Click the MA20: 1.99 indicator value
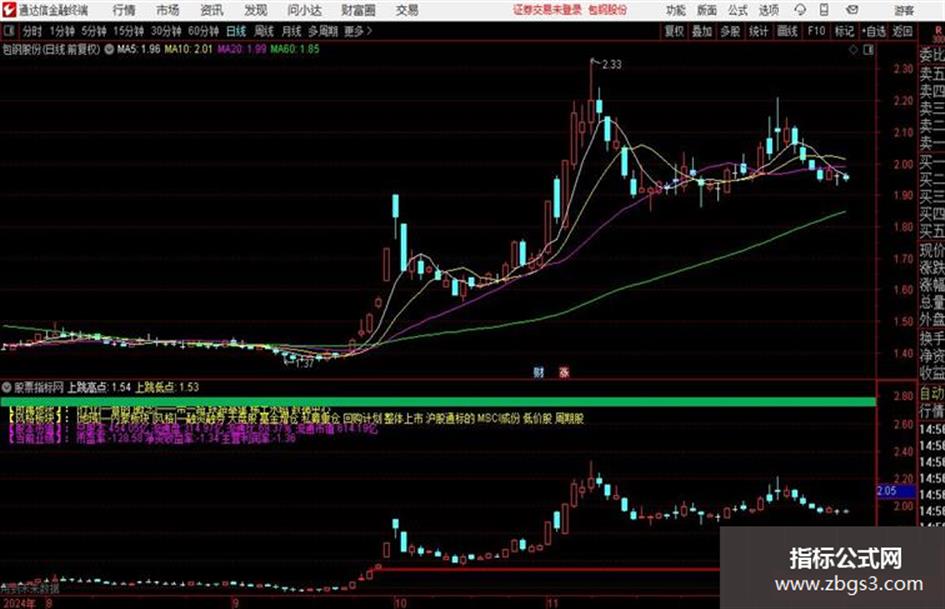The height and width of the screenshot is (609, 945). point(242,49)
